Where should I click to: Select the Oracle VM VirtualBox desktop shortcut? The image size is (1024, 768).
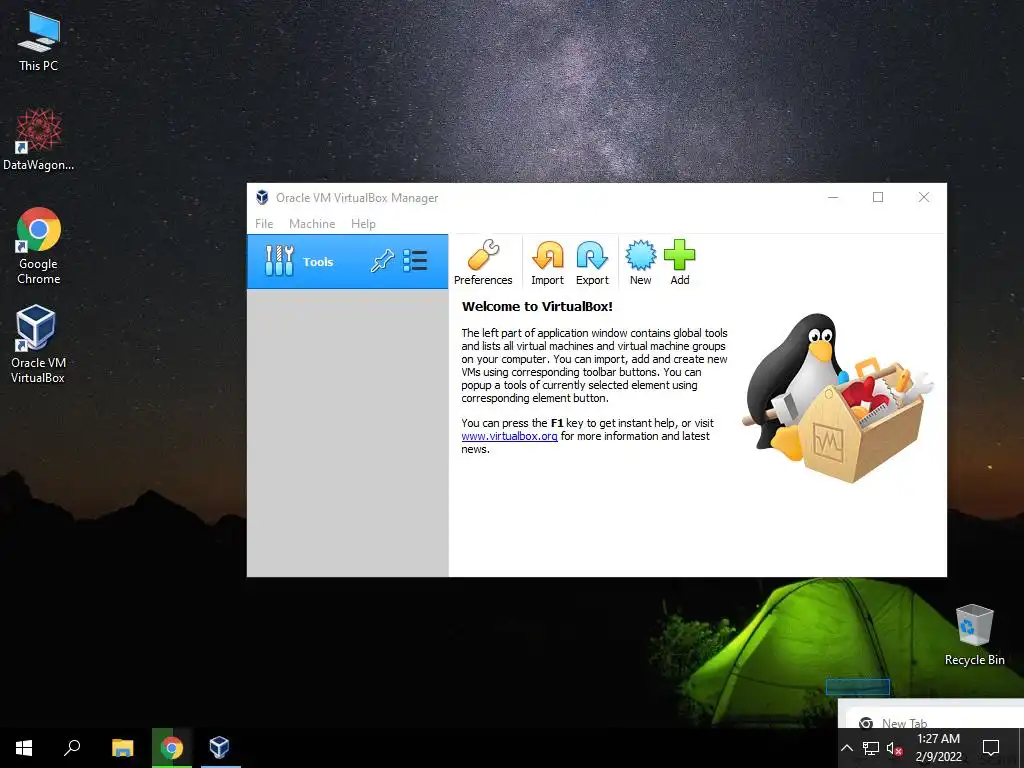38,344
